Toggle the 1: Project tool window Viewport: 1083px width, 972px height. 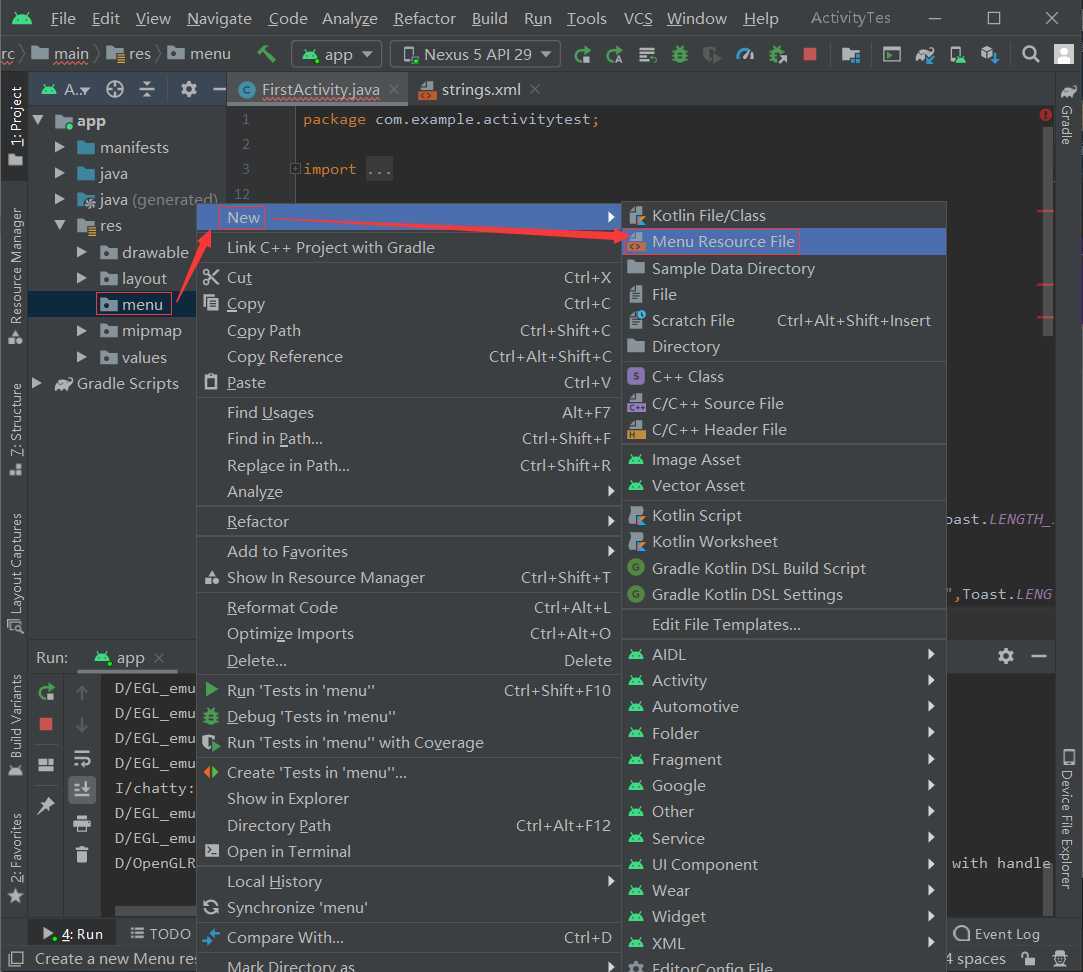point(15,126)
